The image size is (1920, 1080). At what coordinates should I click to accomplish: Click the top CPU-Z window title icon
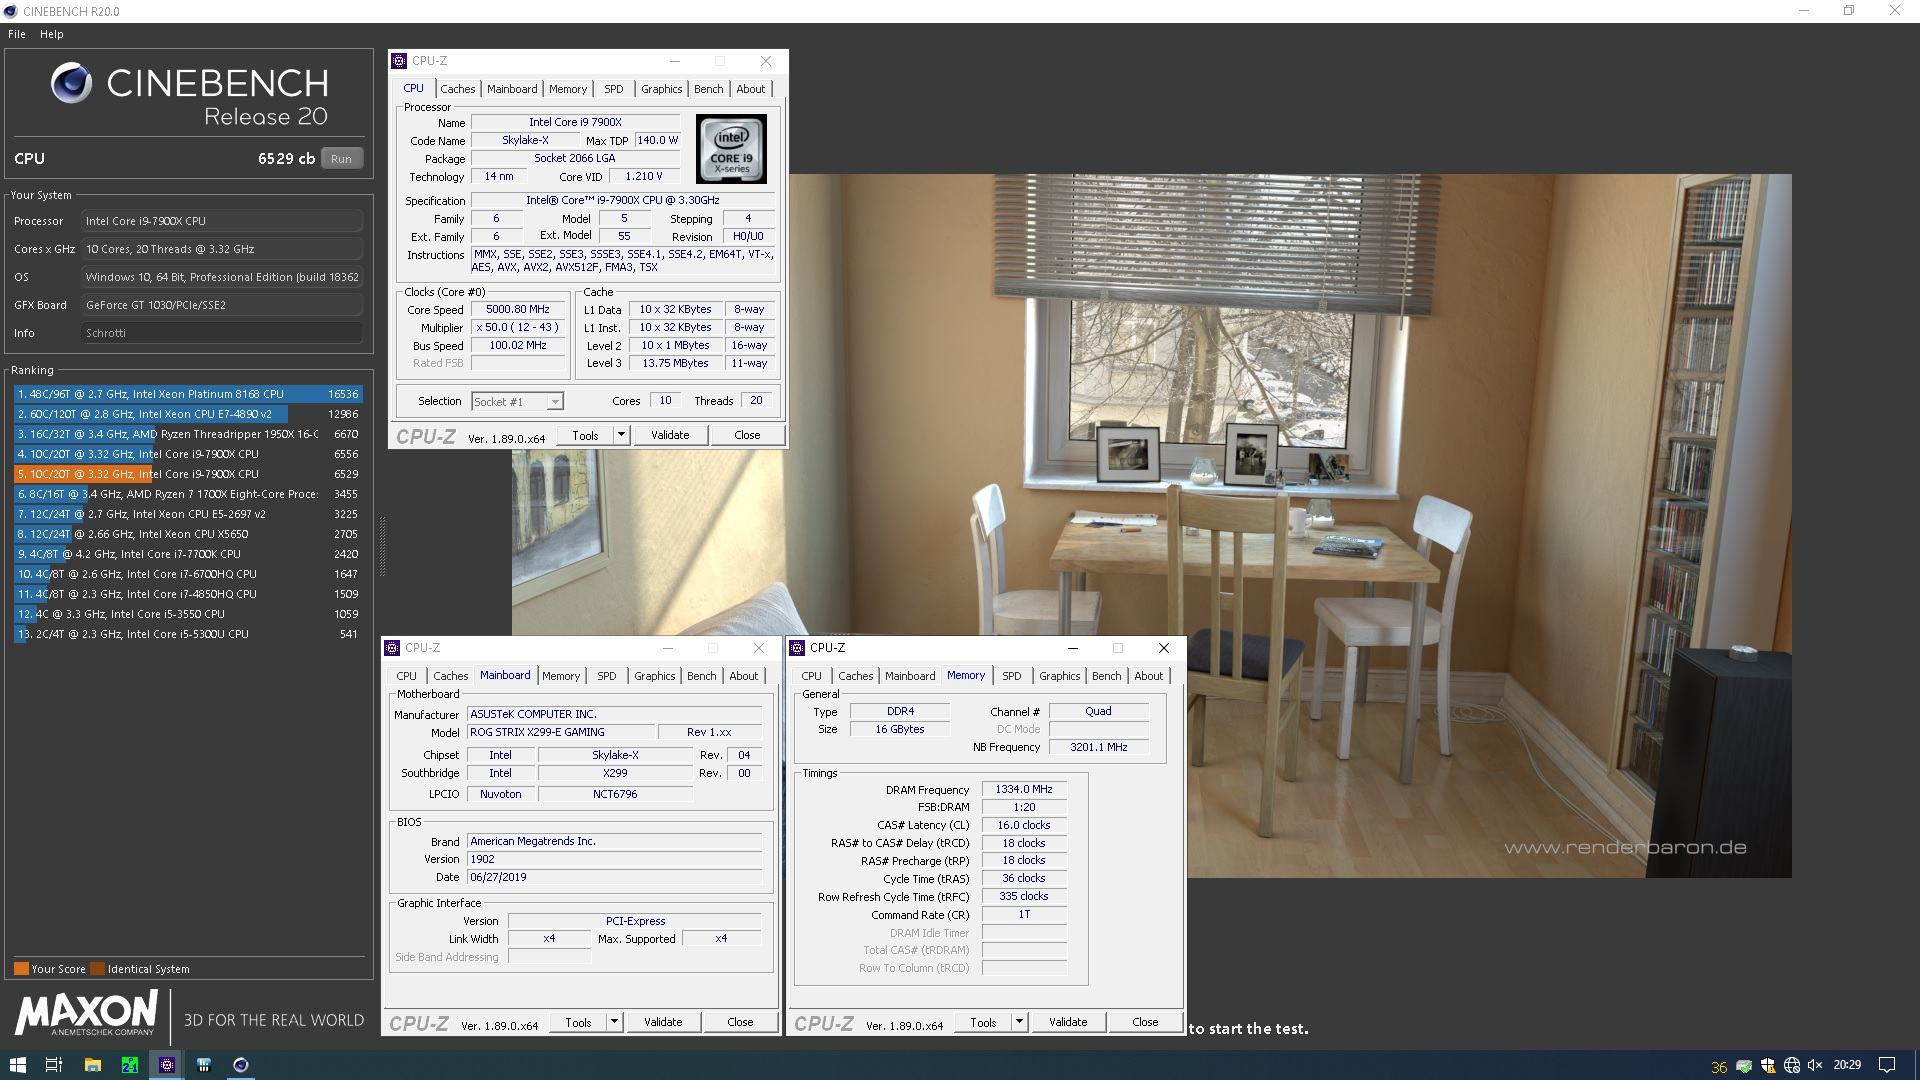point(399,61)
